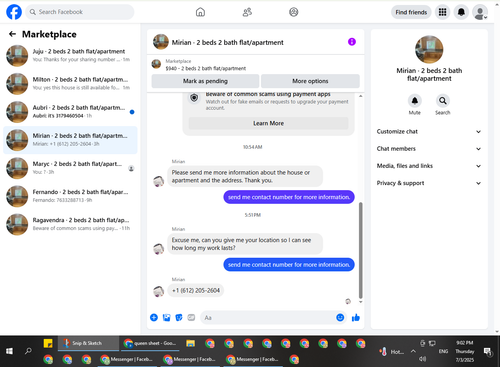Switch to Snip & Sketch in taskbar
This screenshot has height=367, width=500.
click(88, 343)
